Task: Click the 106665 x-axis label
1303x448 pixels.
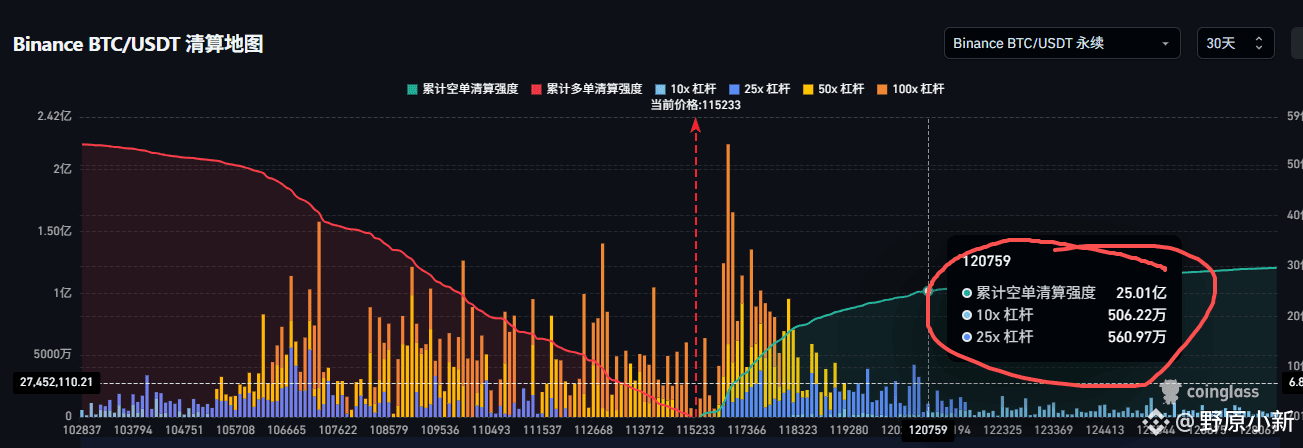Action: (x=288, y=429)
